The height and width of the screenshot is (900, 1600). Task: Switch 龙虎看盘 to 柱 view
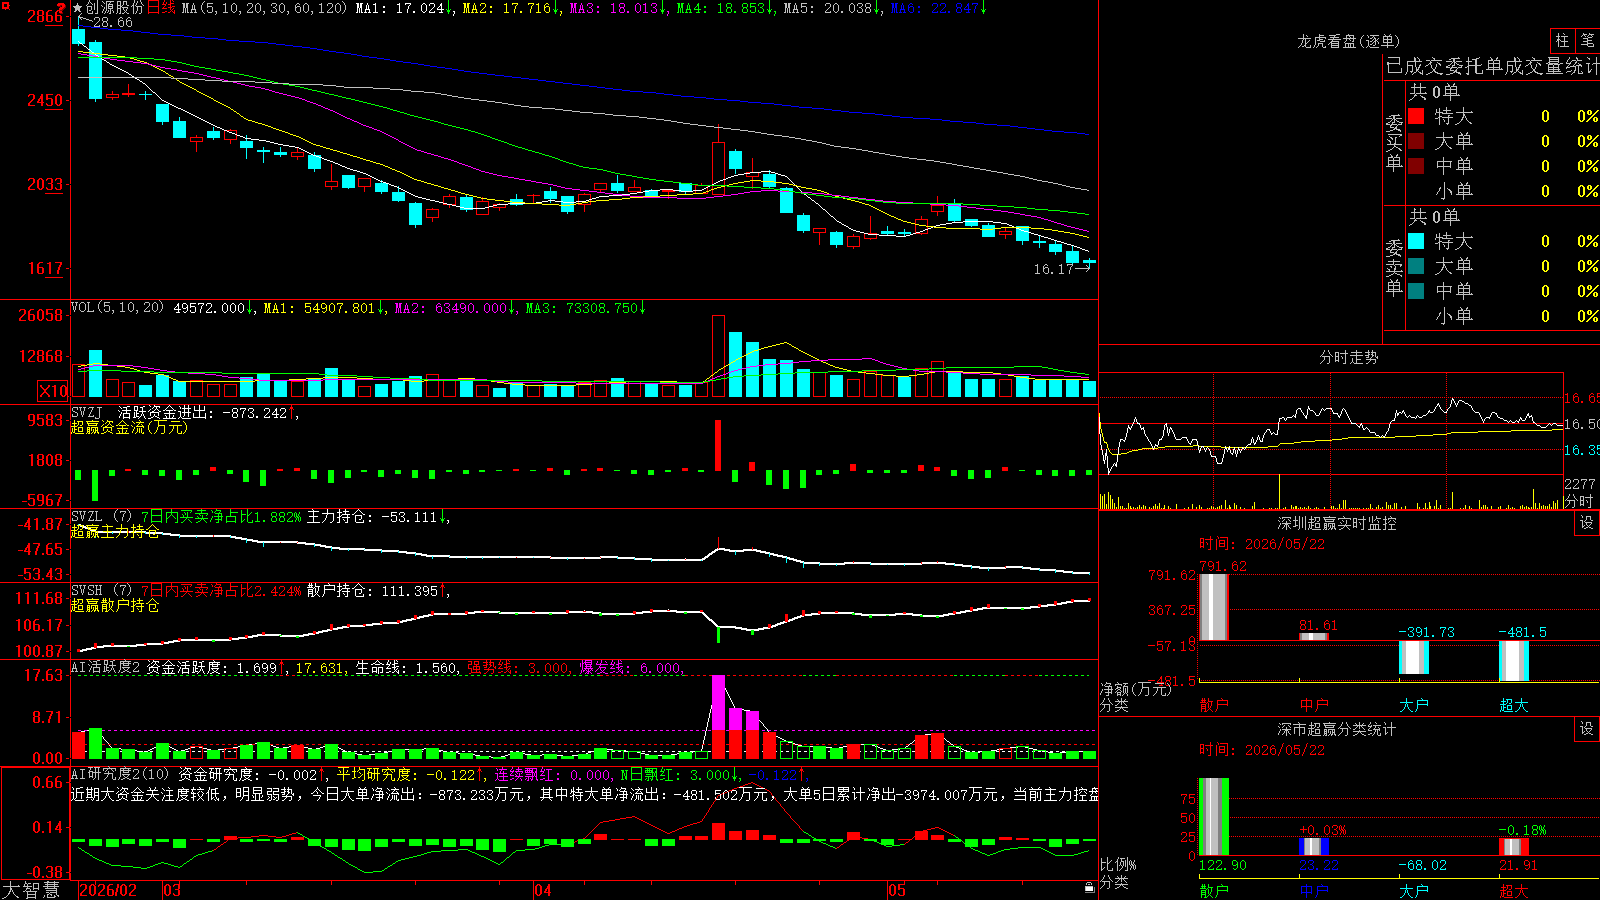[x=1562, y=41]
